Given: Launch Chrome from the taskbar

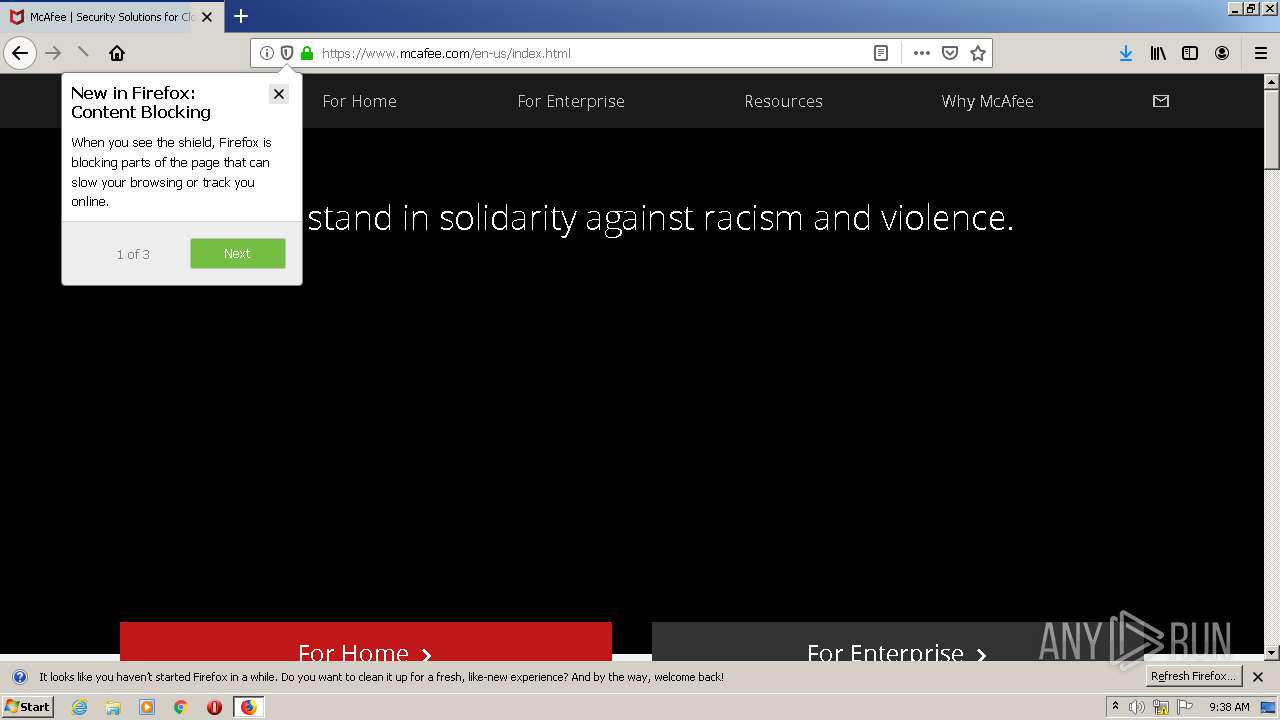Looking at the screenshot, I should pyautogui.click(x=180, y=707).
